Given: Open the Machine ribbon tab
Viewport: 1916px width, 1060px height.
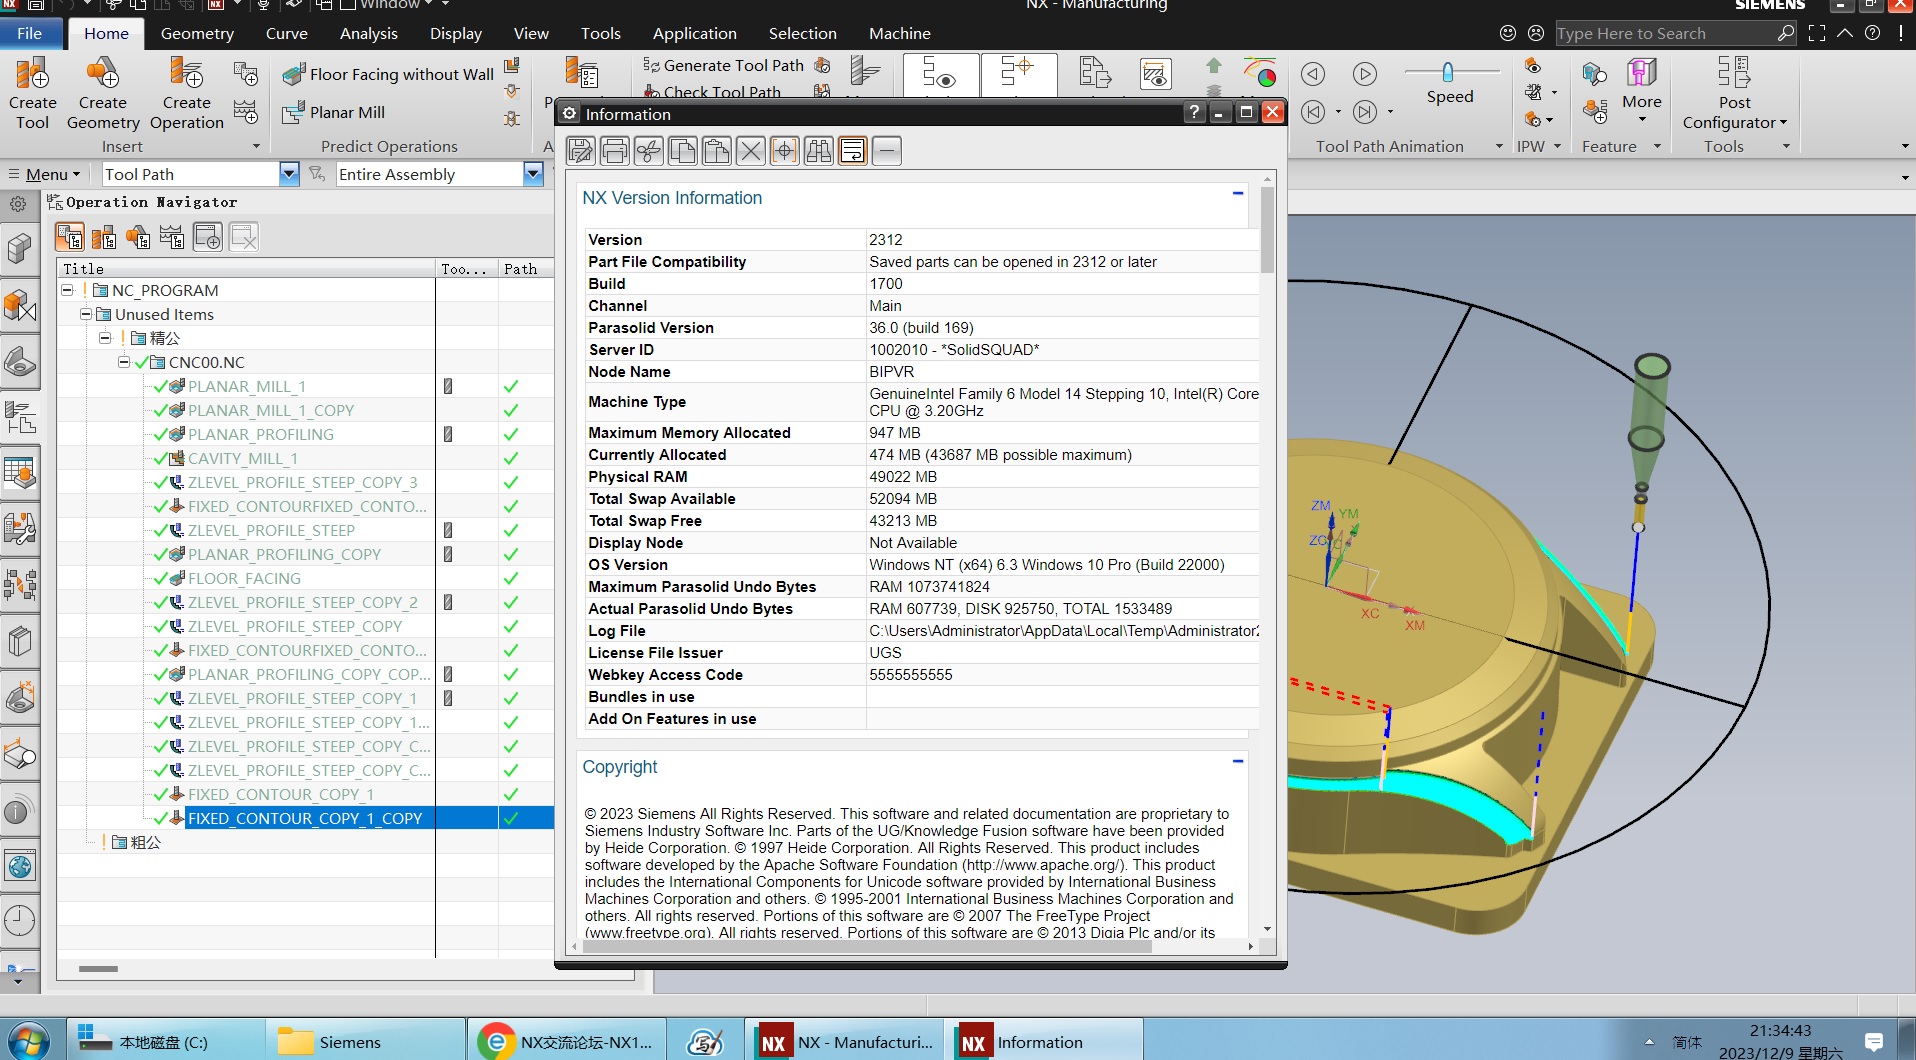Looking at the screenshot, I should click(899, 33).
